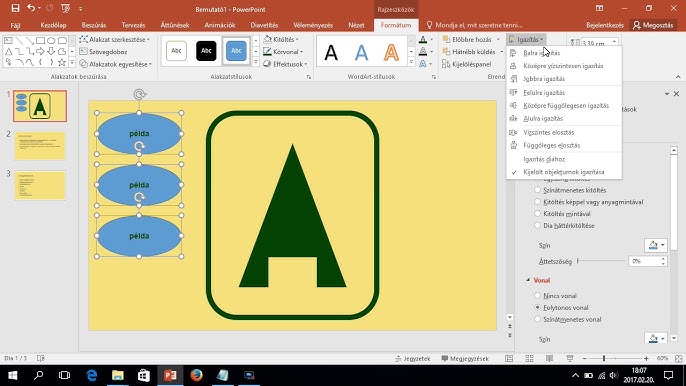Click Előbbre hozás bring forward button
686x386 pixels.
pyautogui.click(x=467, y=39)
